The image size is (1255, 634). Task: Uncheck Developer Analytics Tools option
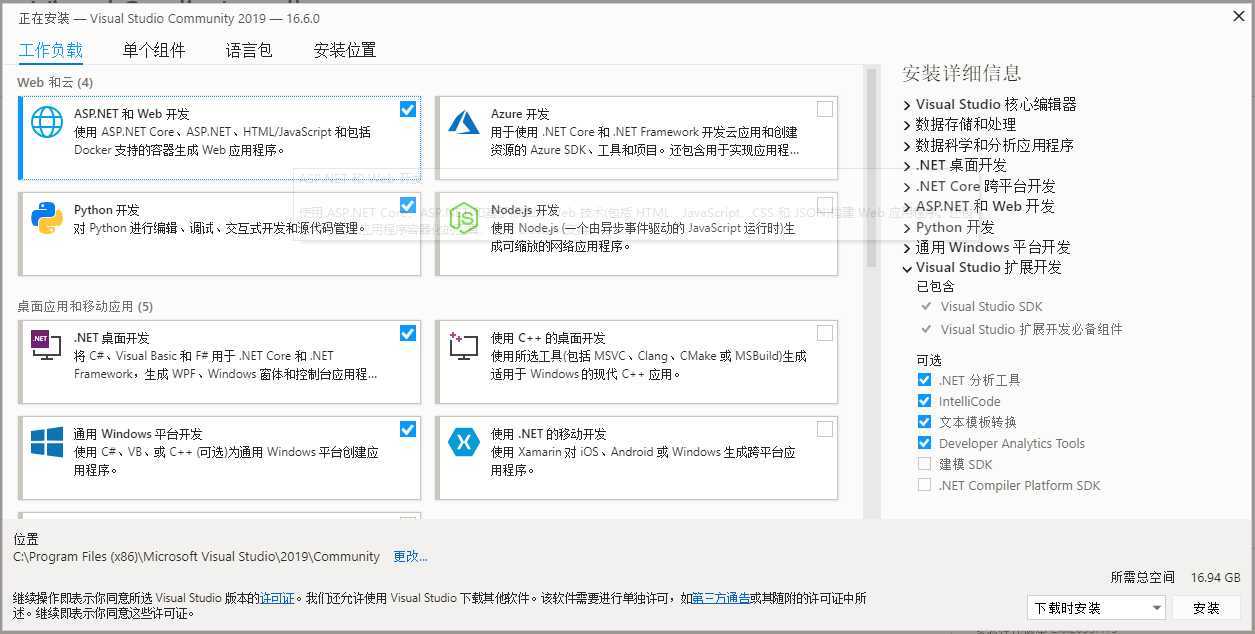pyautogui.click(x=924, y=443)
